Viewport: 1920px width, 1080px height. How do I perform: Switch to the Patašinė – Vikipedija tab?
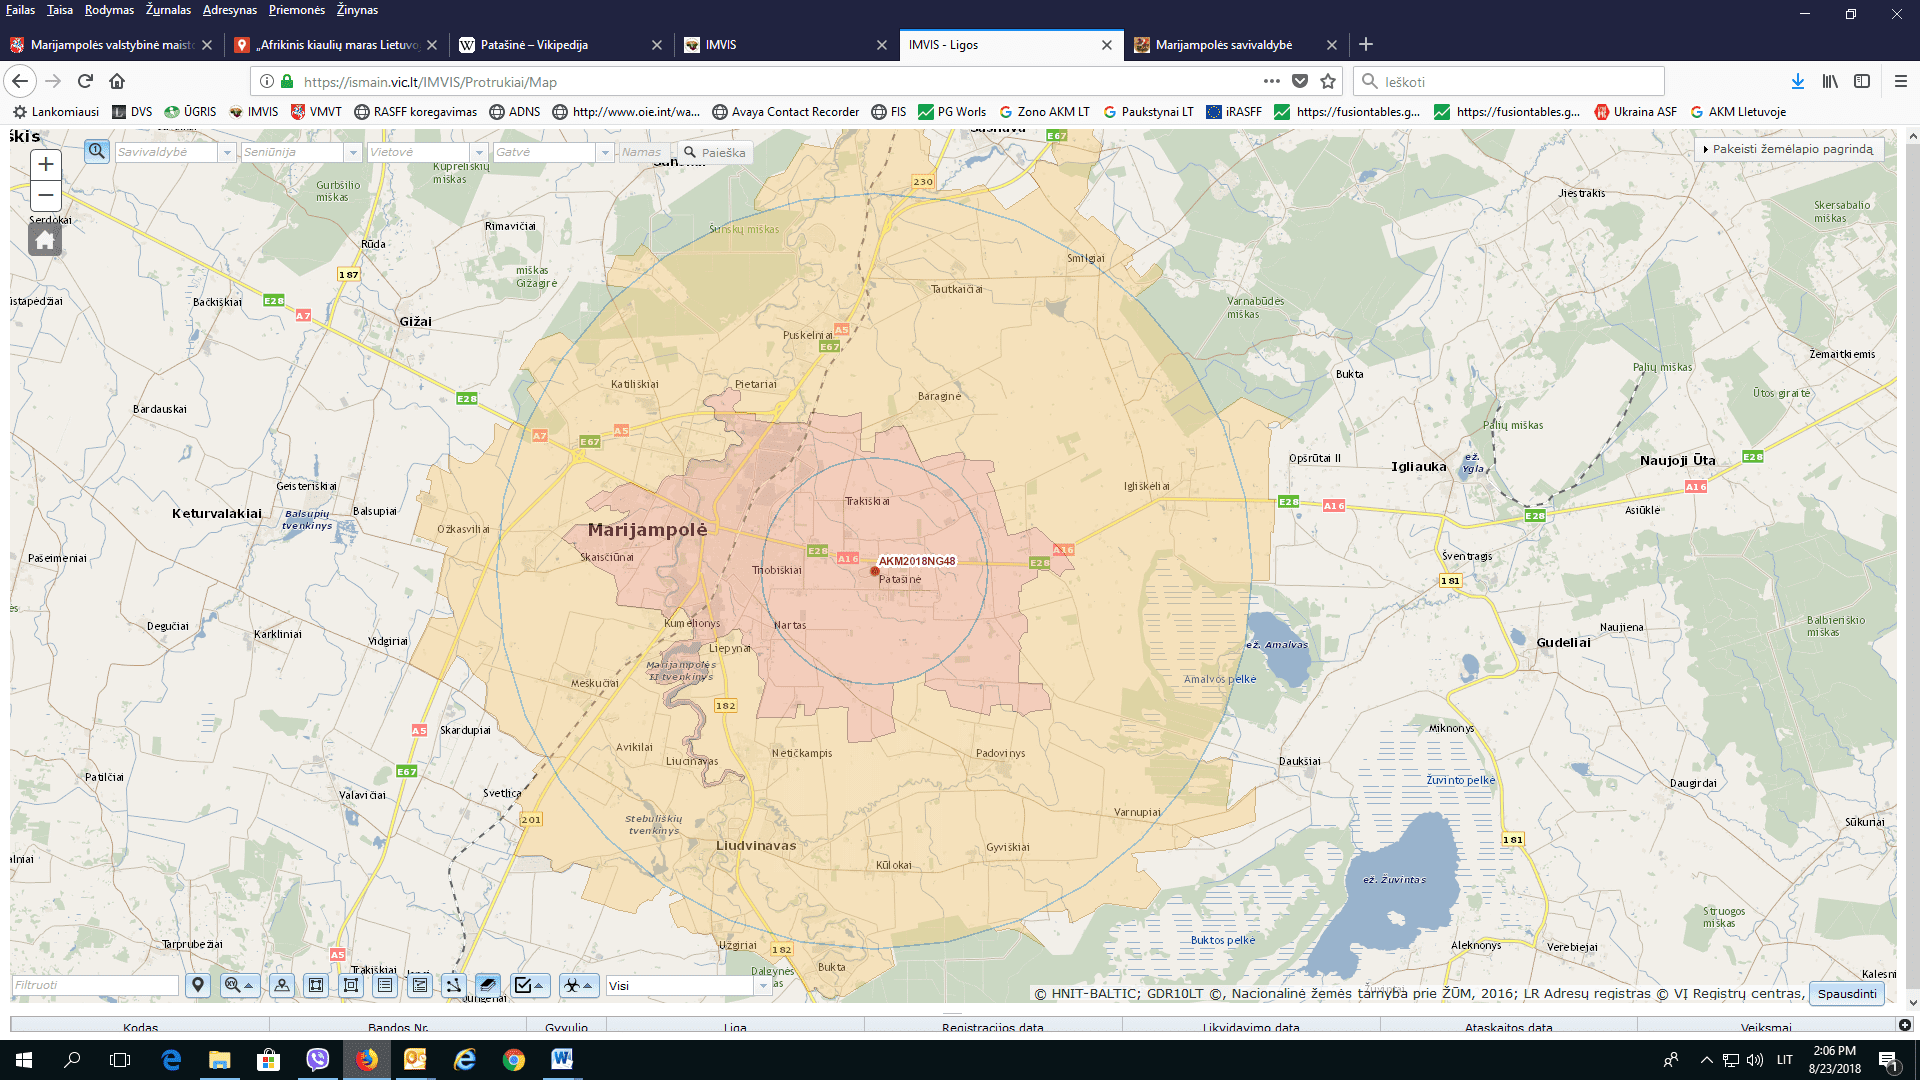coord(560,45)
